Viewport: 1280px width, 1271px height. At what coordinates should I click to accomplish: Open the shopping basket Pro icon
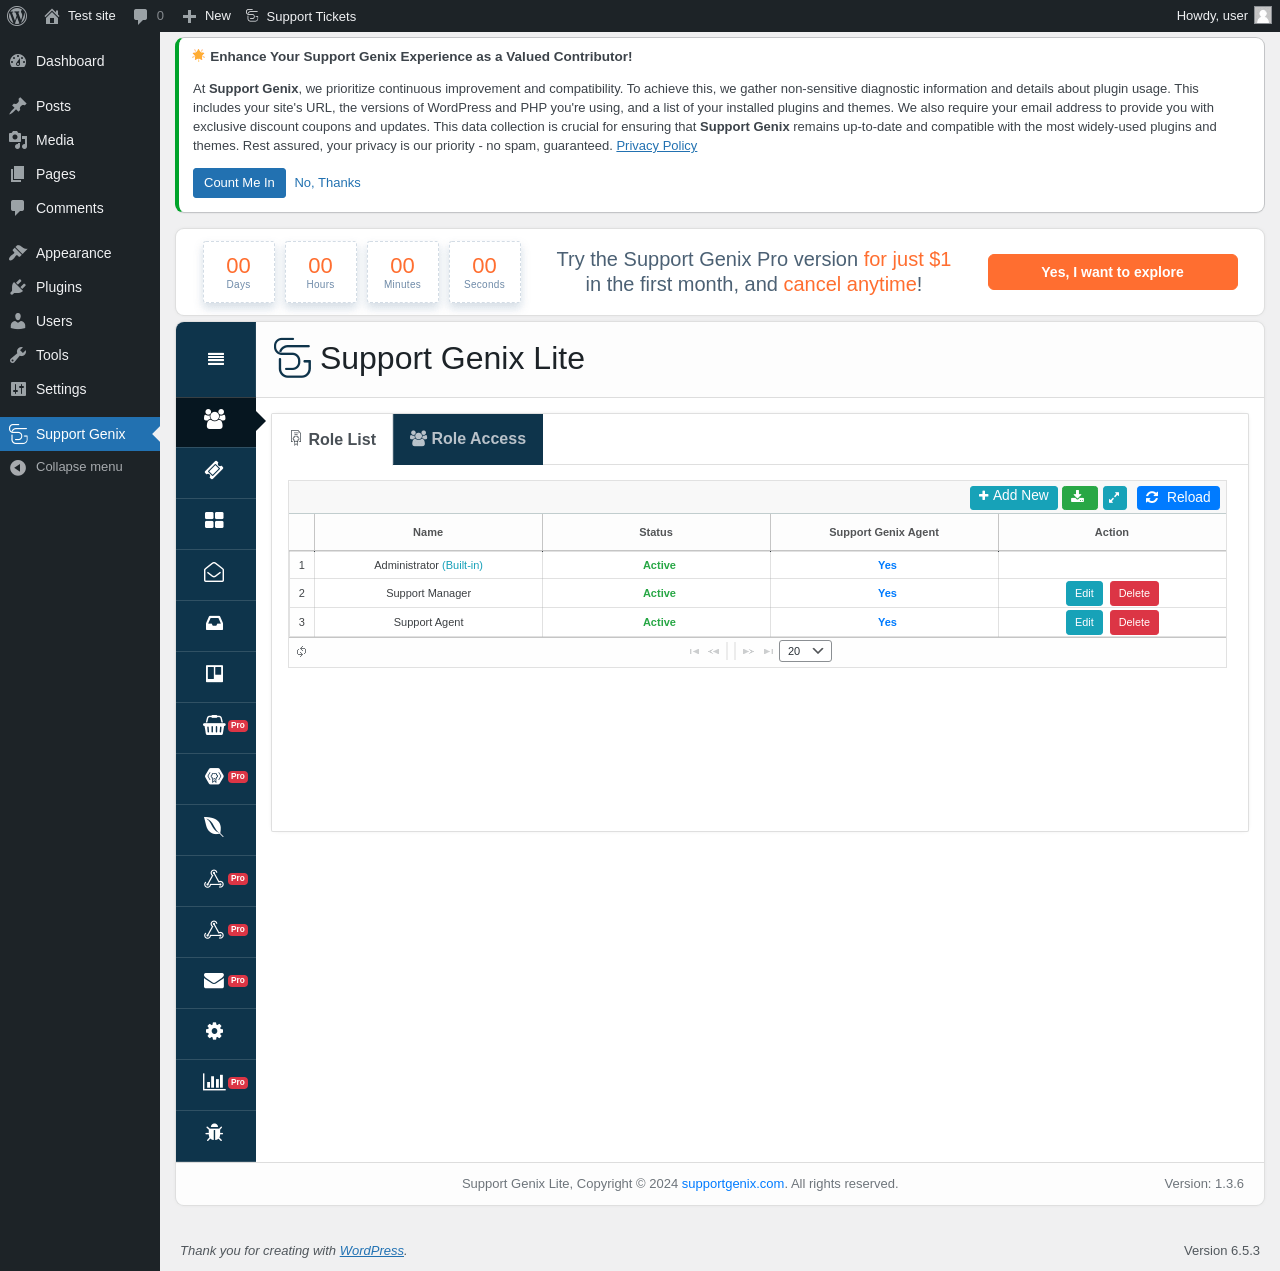coord(214,725)
